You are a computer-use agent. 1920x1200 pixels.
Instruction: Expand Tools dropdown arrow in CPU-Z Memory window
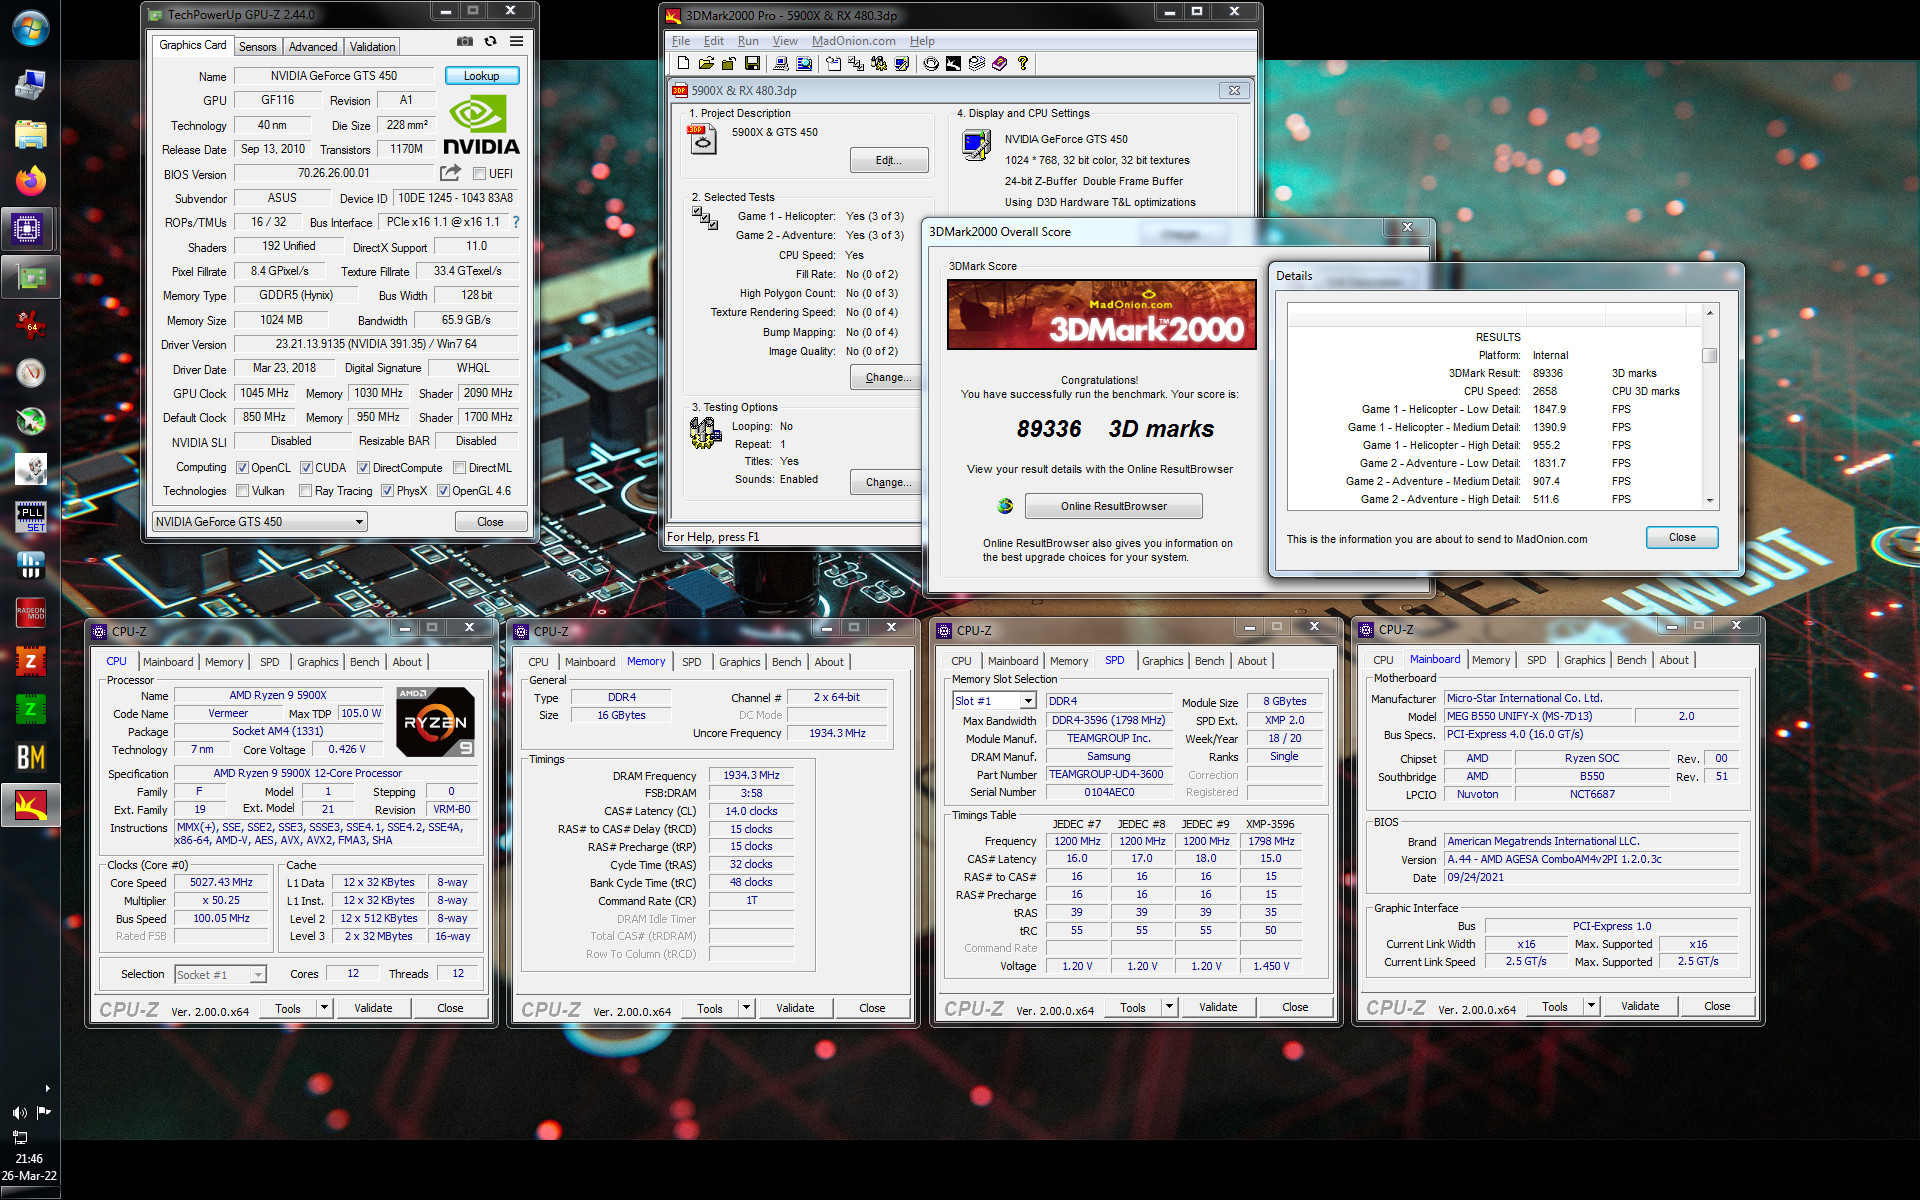point(746,1008)
